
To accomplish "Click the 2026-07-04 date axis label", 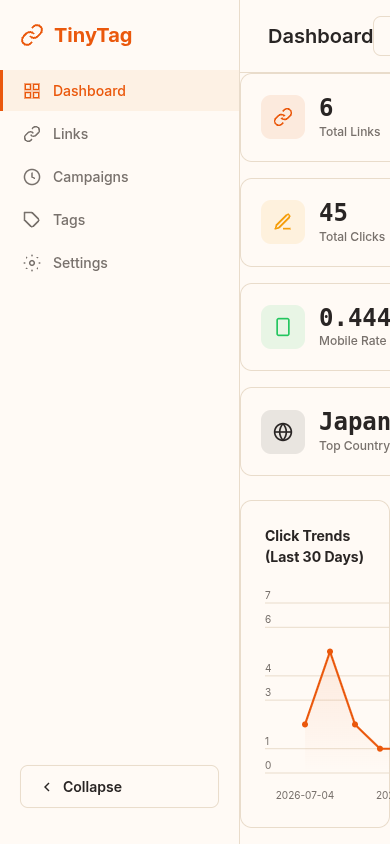I will pos(305,795).
